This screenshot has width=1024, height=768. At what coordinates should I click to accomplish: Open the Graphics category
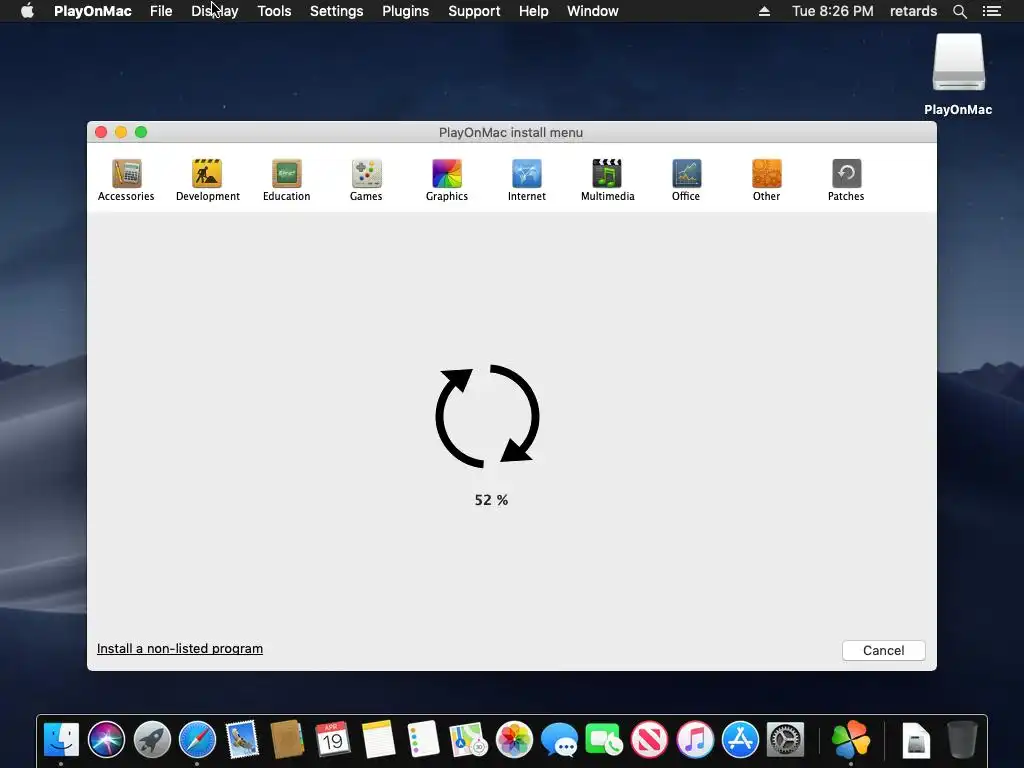[x=447, y=180]
